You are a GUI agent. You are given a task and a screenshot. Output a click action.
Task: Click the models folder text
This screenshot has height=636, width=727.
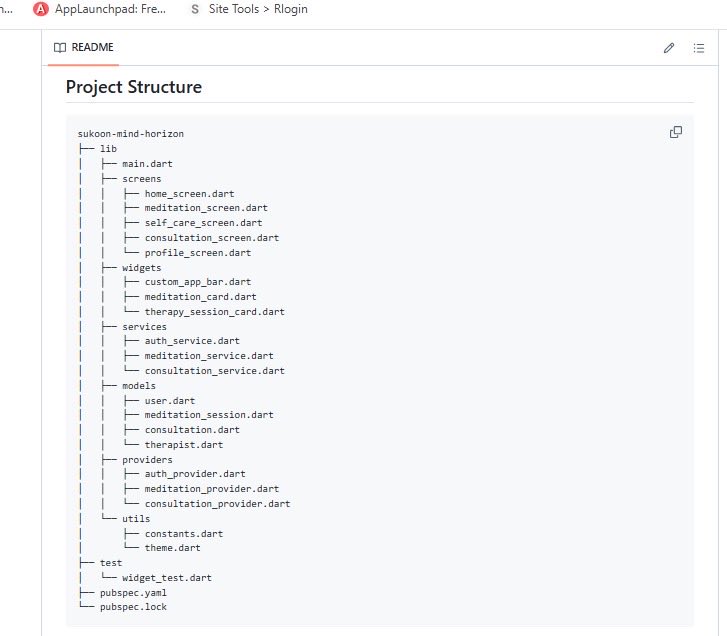(x=139, y=386)
